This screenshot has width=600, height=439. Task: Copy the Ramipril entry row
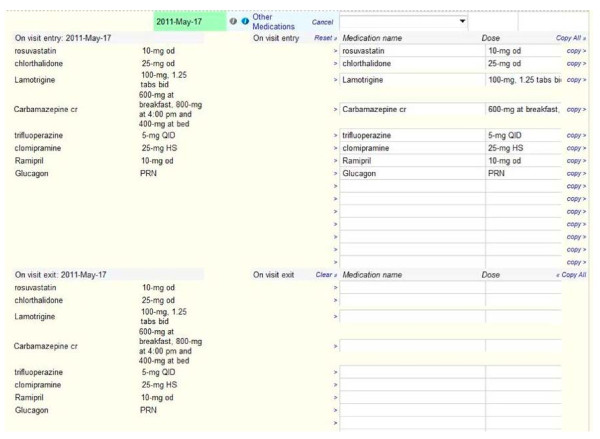pyautogui.click(x=576, y=160)
